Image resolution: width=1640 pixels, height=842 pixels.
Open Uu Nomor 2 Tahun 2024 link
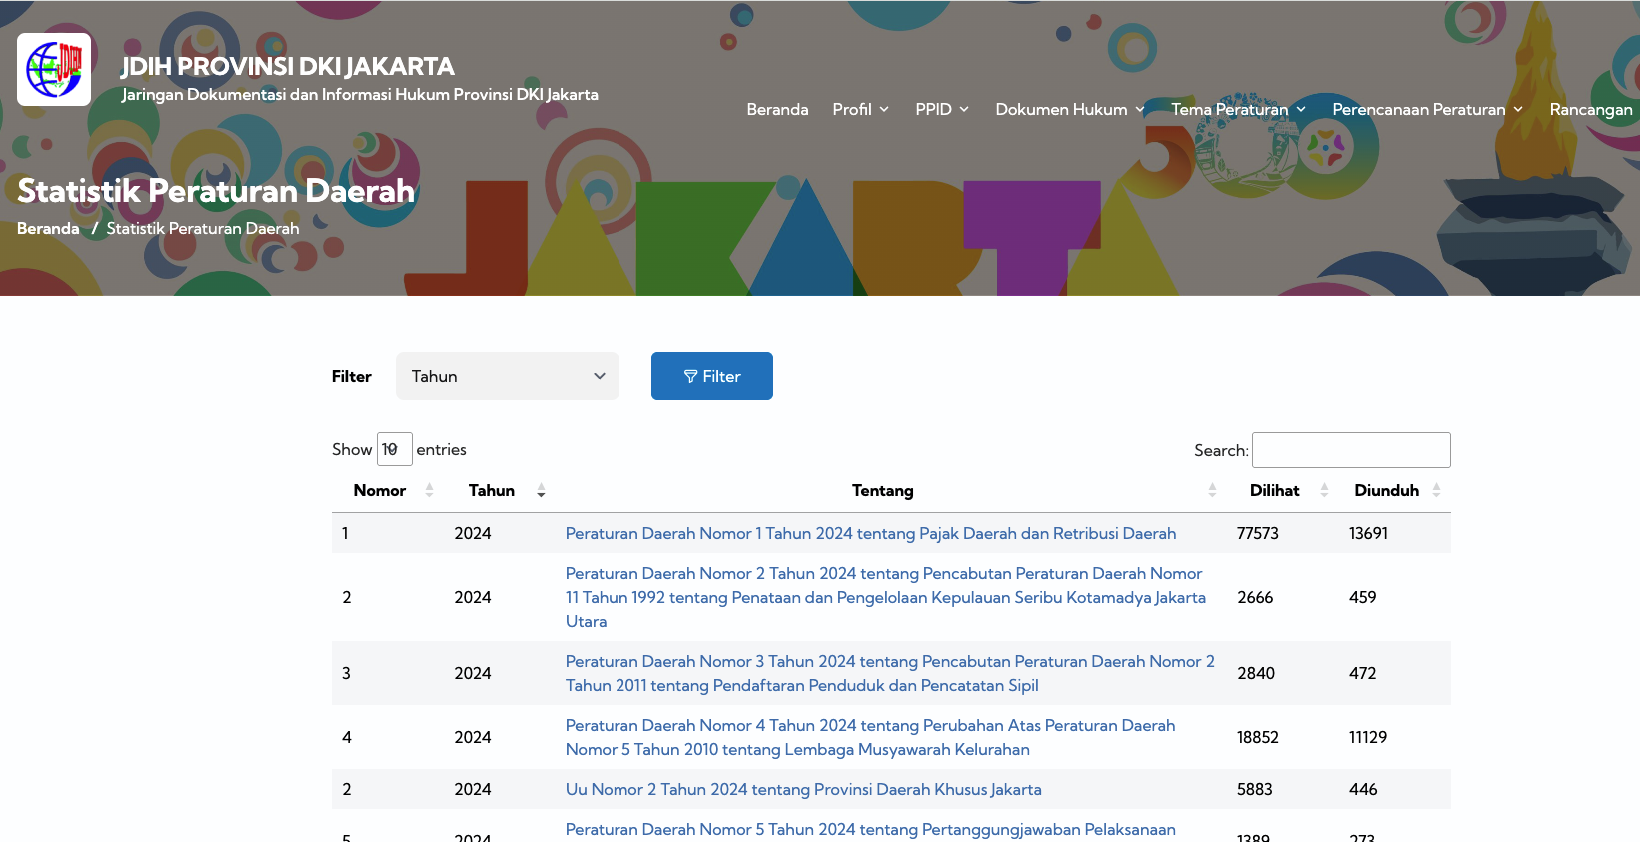tap(803, 789)
